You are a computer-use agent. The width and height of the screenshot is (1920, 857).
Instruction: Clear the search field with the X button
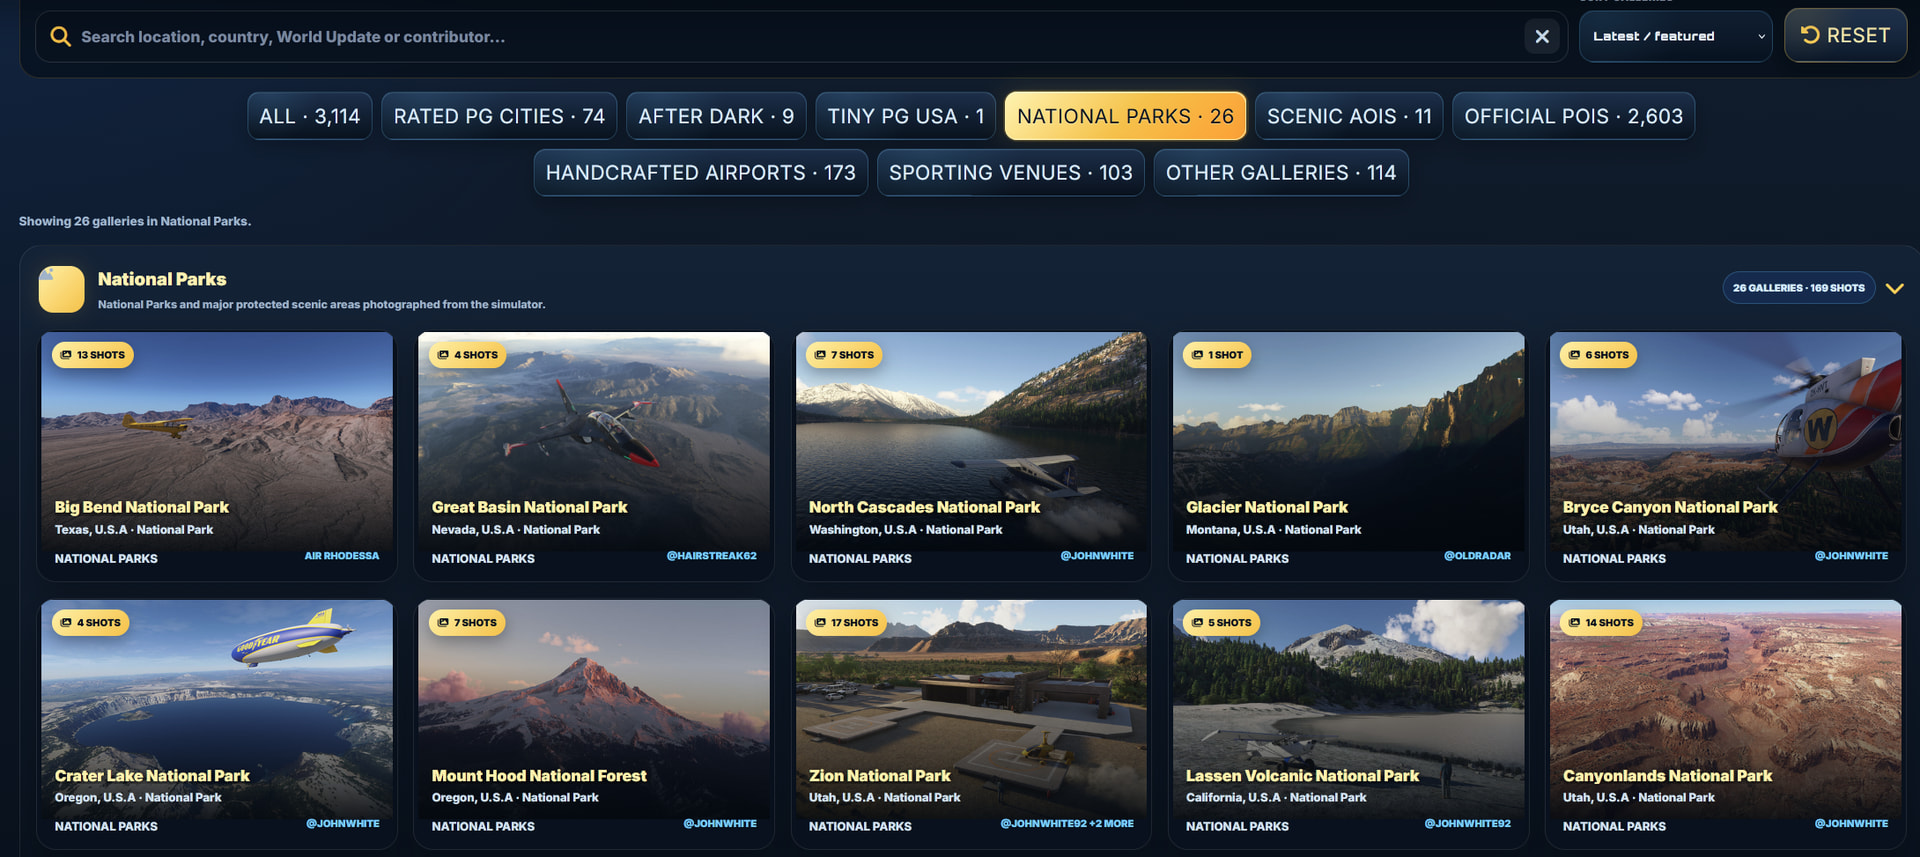click(1542, 37)
